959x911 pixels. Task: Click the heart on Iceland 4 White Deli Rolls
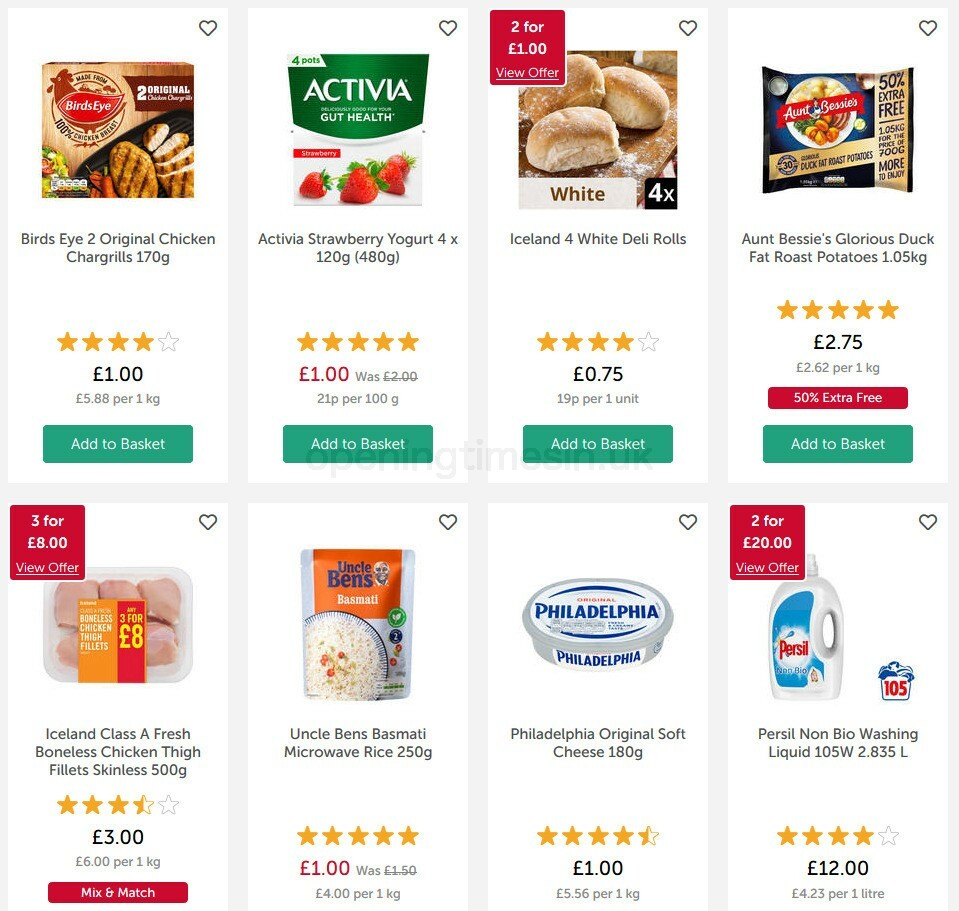[688, 28]
